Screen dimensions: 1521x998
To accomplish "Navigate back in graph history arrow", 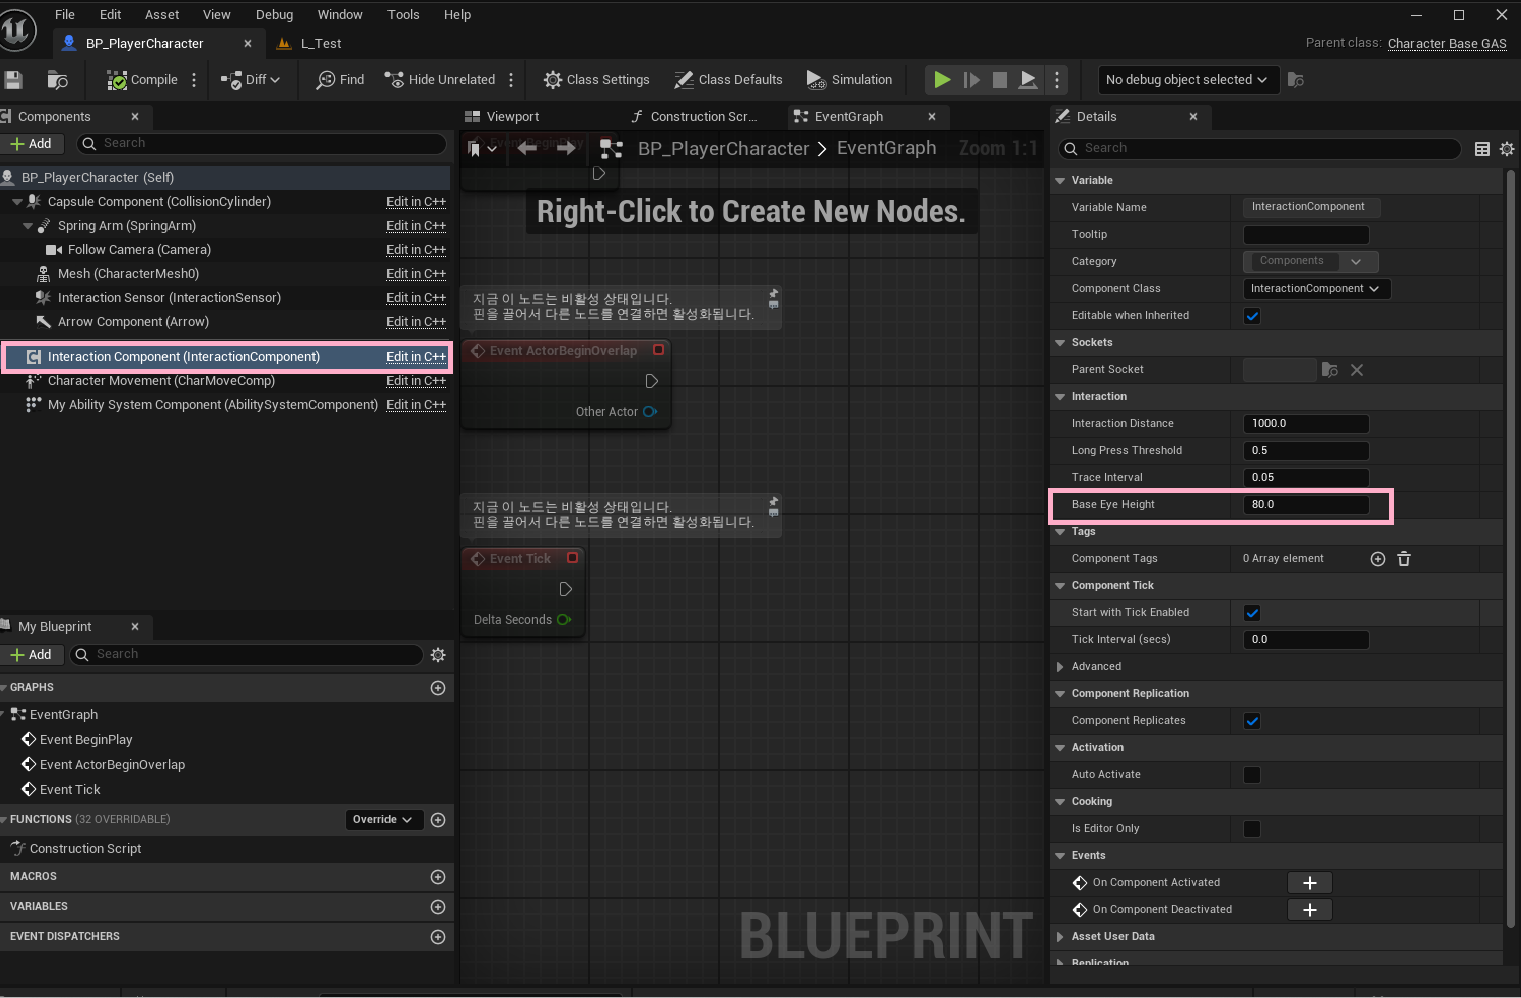I will pyautogui.click(x=527, y=148).
